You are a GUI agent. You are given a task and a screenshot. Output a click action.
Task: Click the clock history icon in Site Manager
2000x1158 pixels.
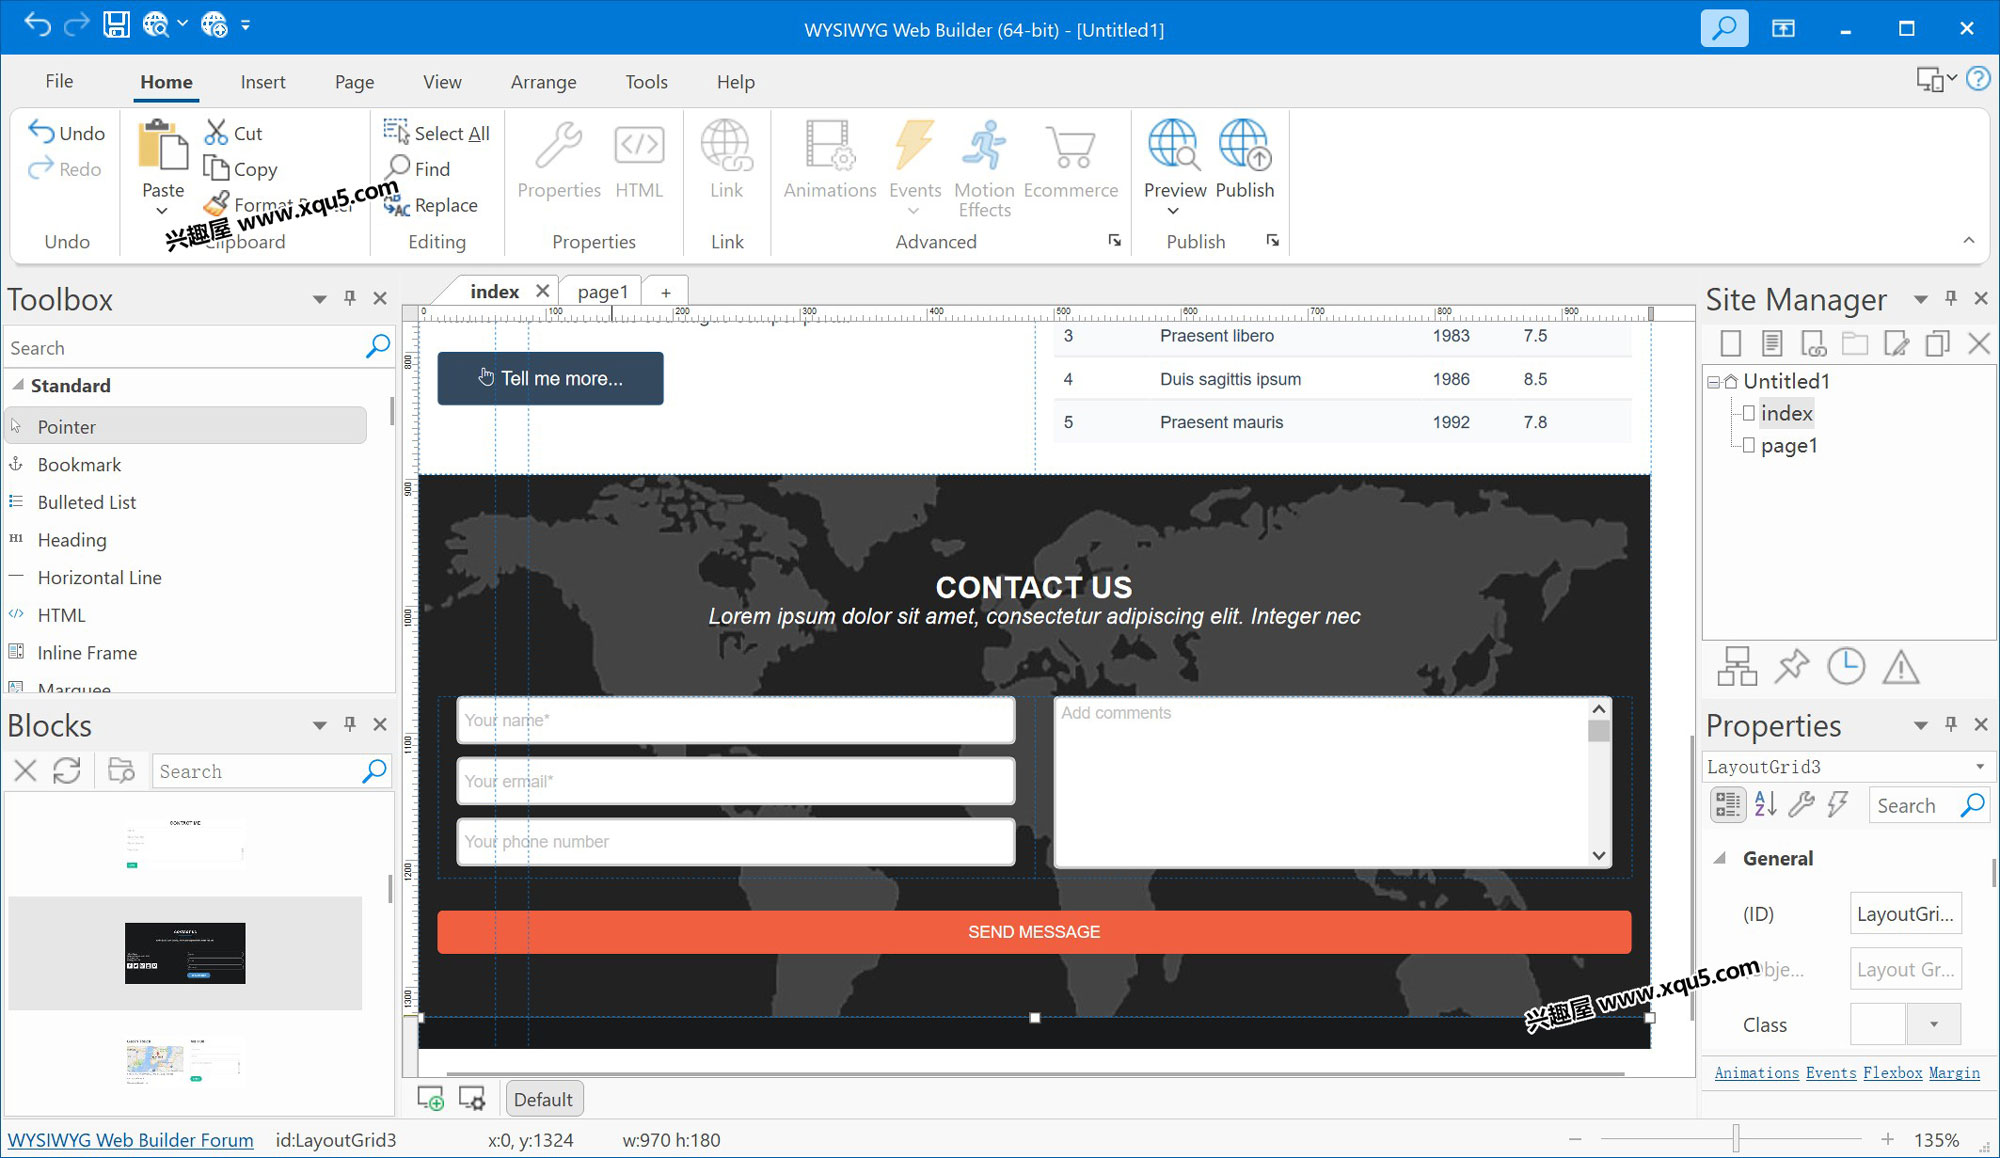(1845, 666)
